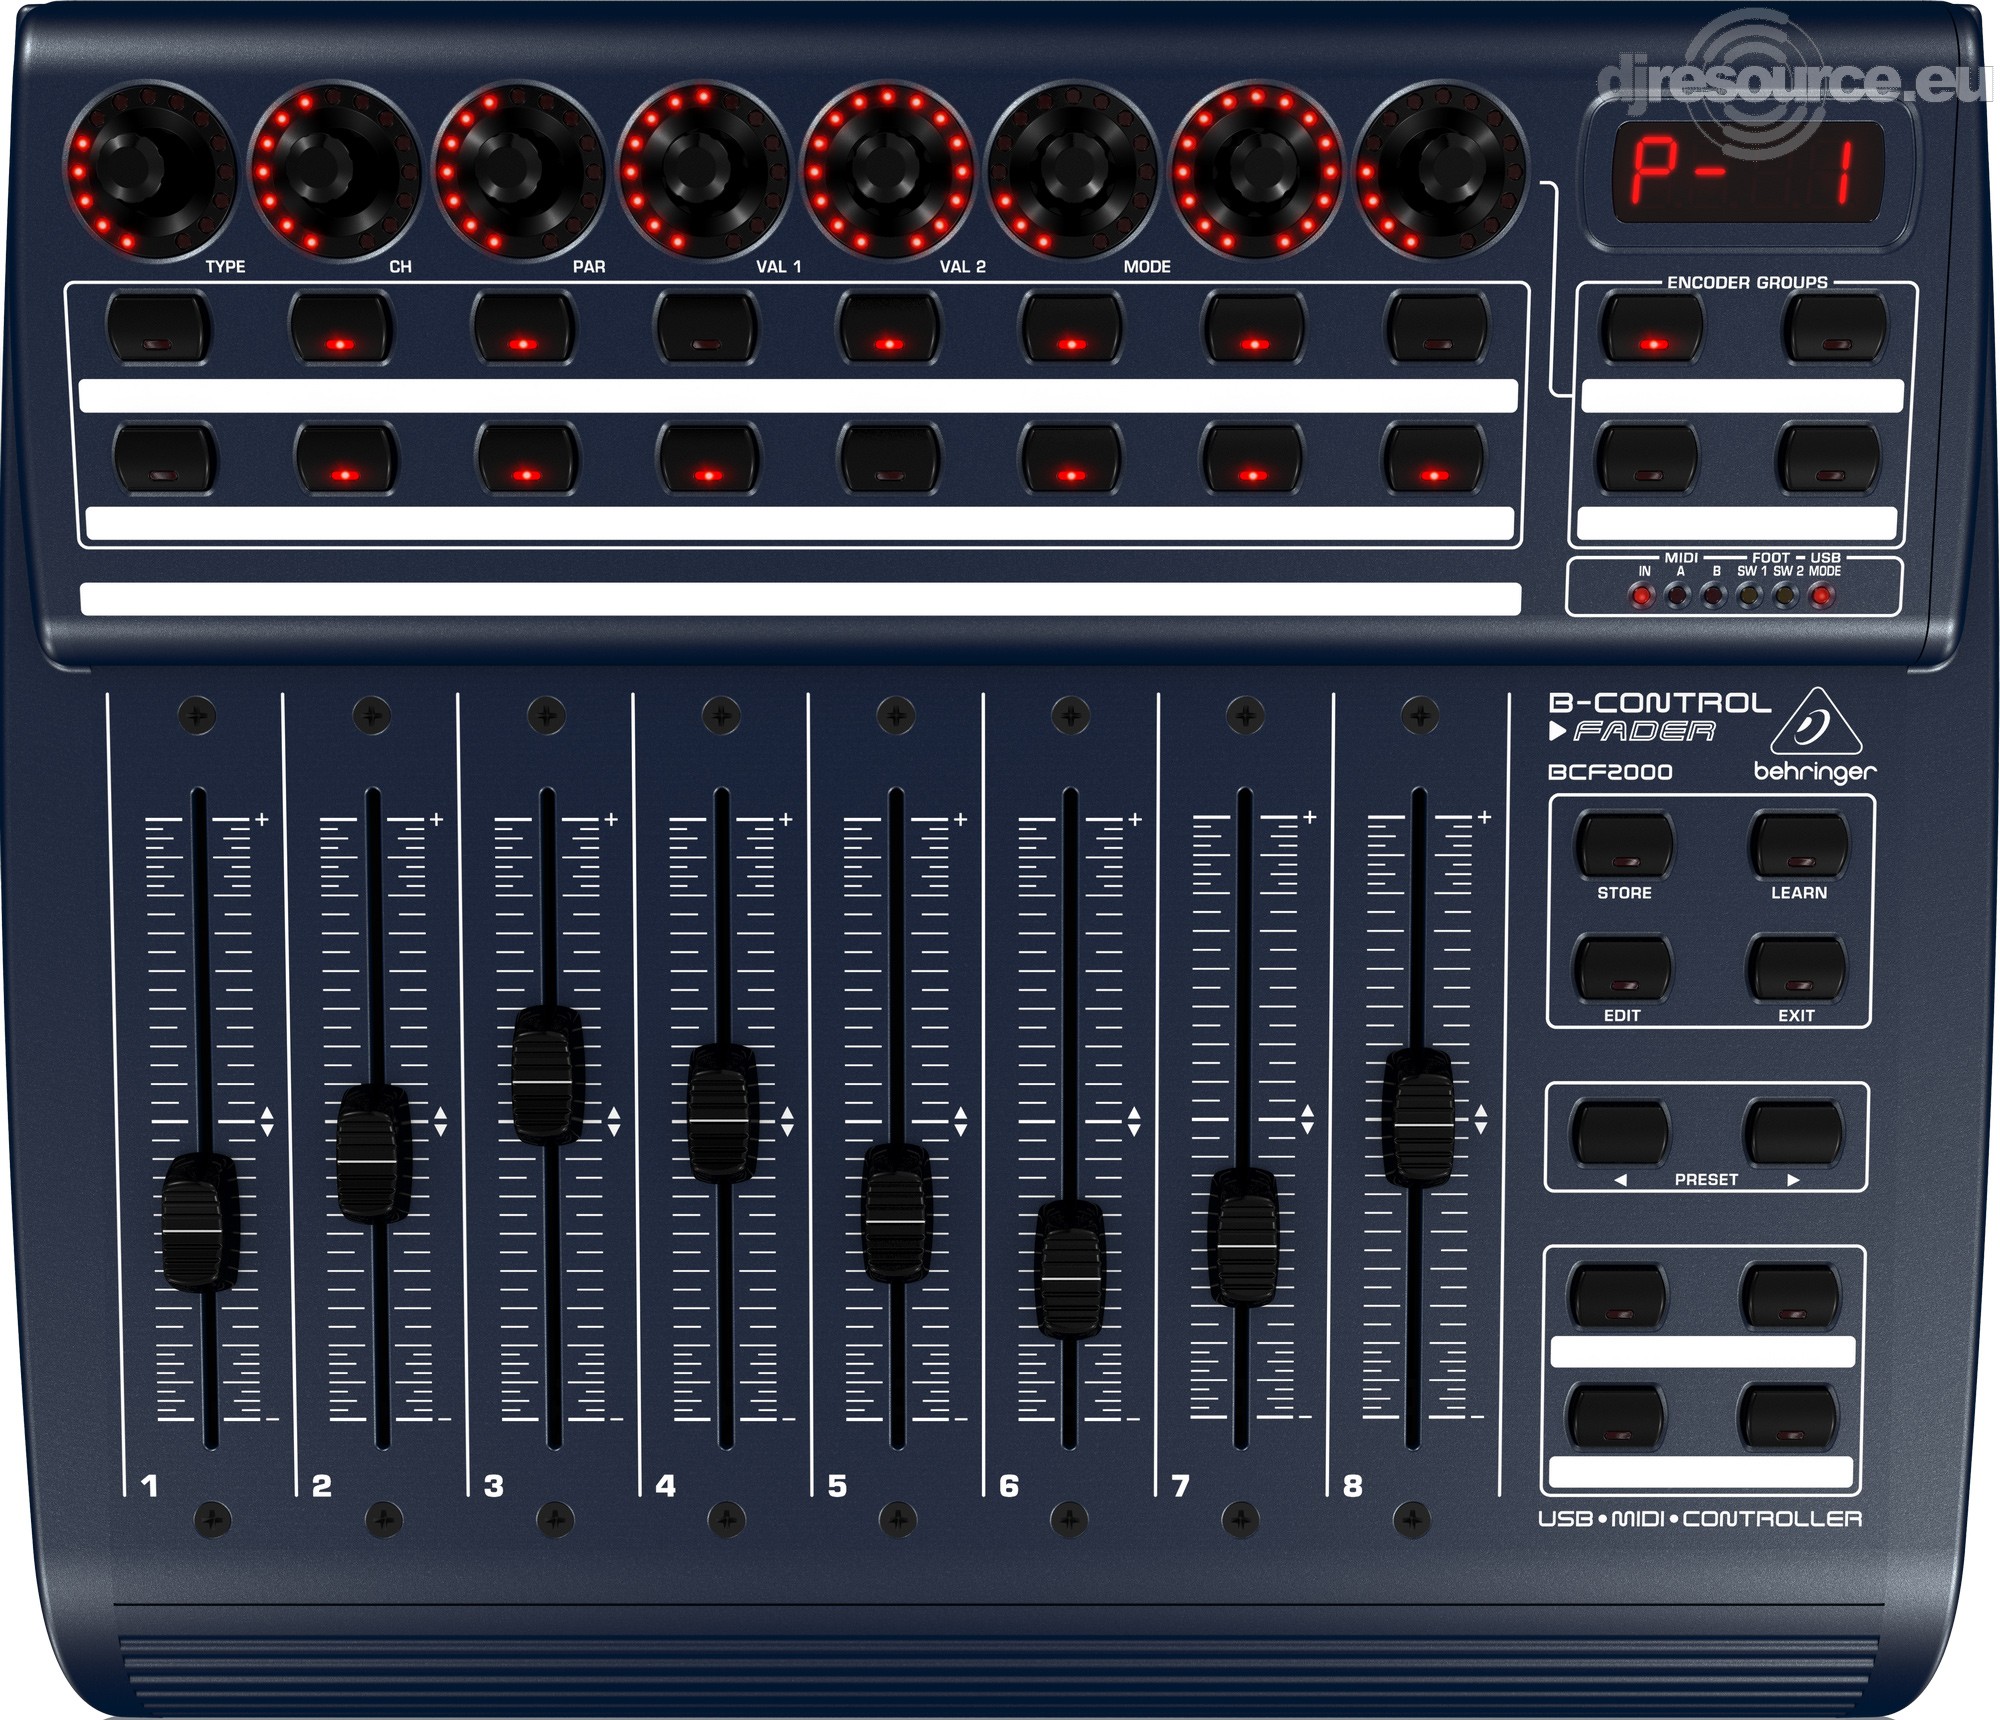
Task: Toggle the top-row button under the CH encoder
Action: click(x=340, y=327)
